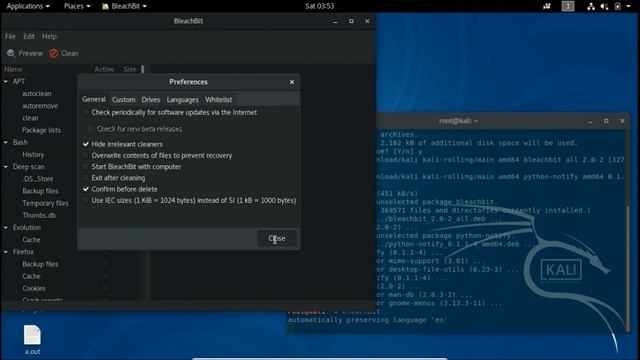Click the volume icon in top bar

tap(604, 6)
